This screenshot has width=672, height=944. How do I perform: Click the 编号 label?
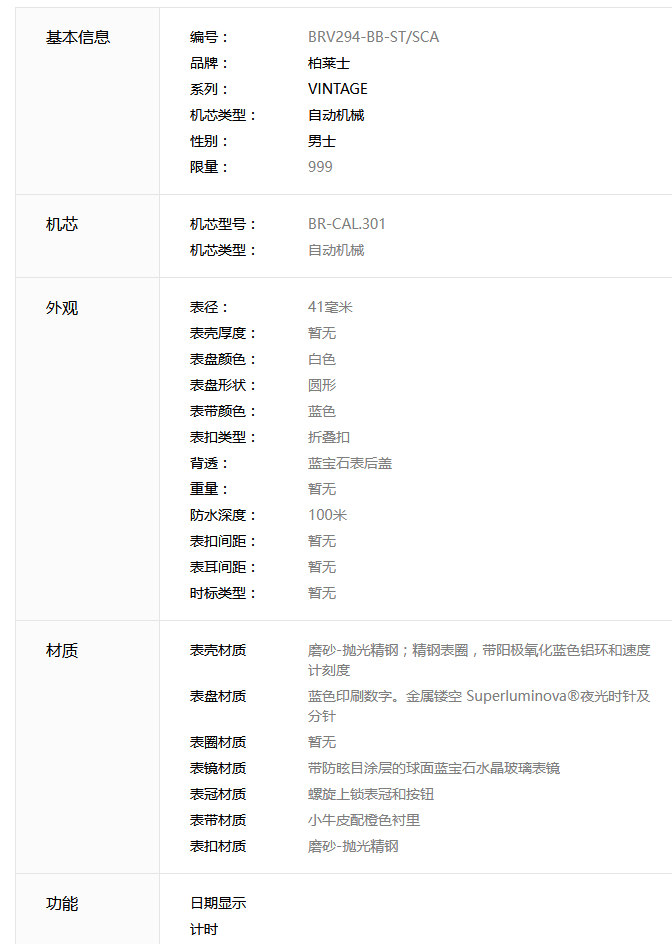click(208, 37)
